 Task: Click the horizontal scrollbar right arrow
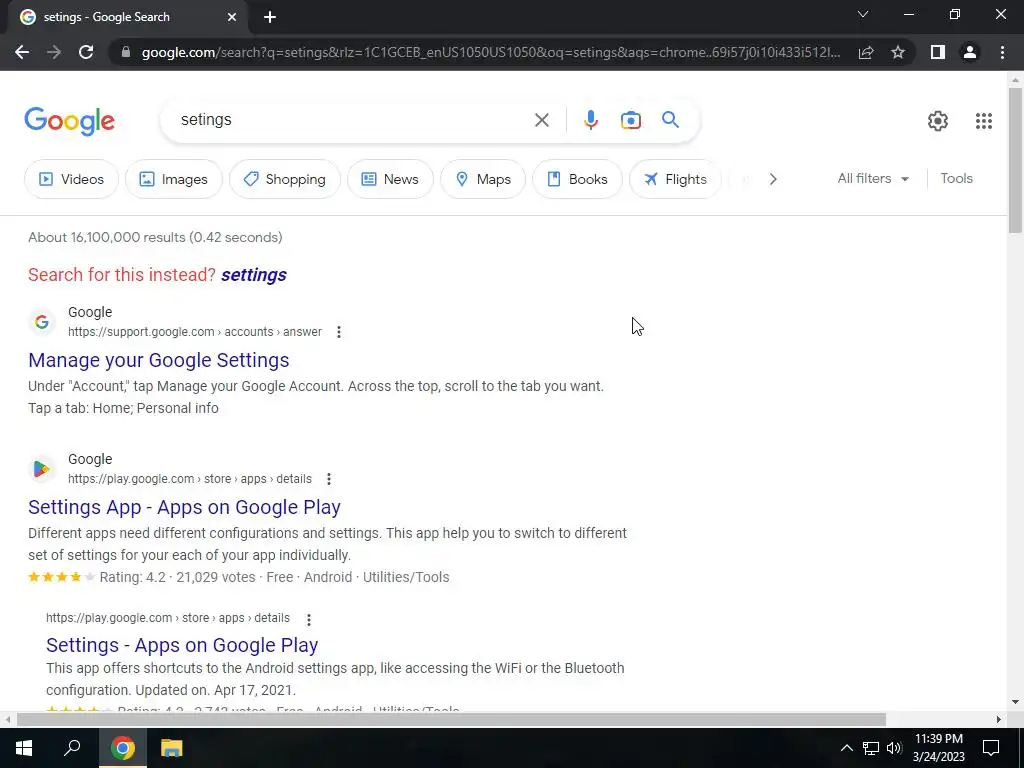click(999, 719)
